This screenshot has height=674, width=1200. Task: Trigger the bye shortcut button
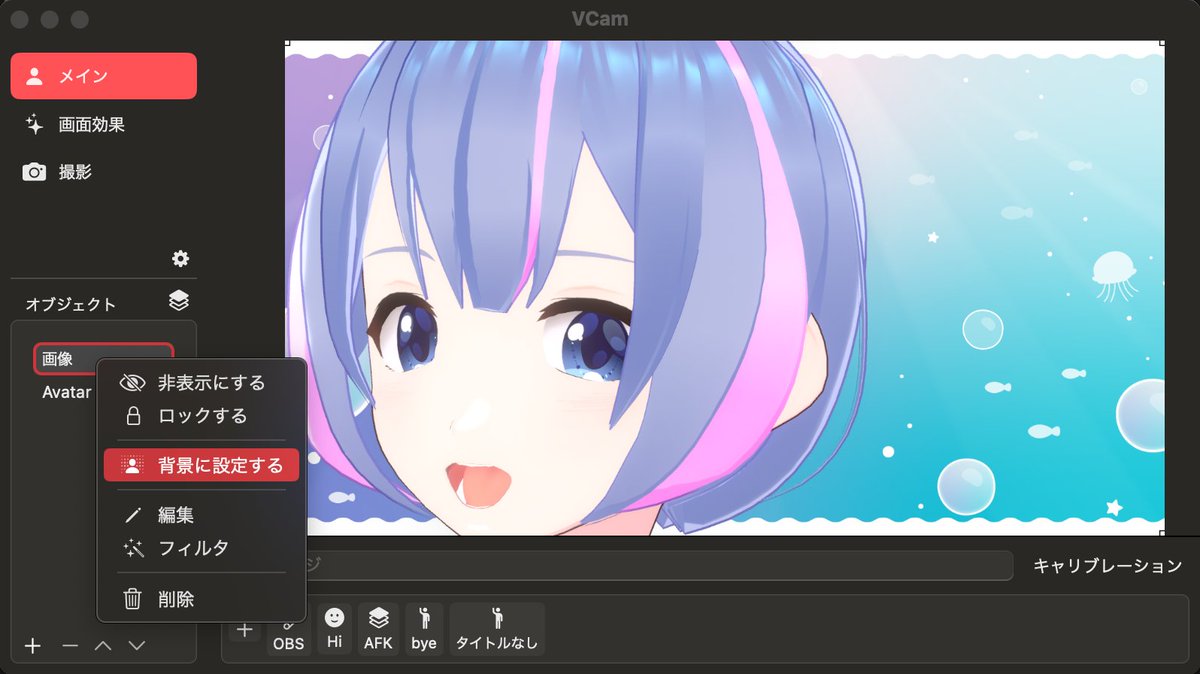click(x=424, y=630)
